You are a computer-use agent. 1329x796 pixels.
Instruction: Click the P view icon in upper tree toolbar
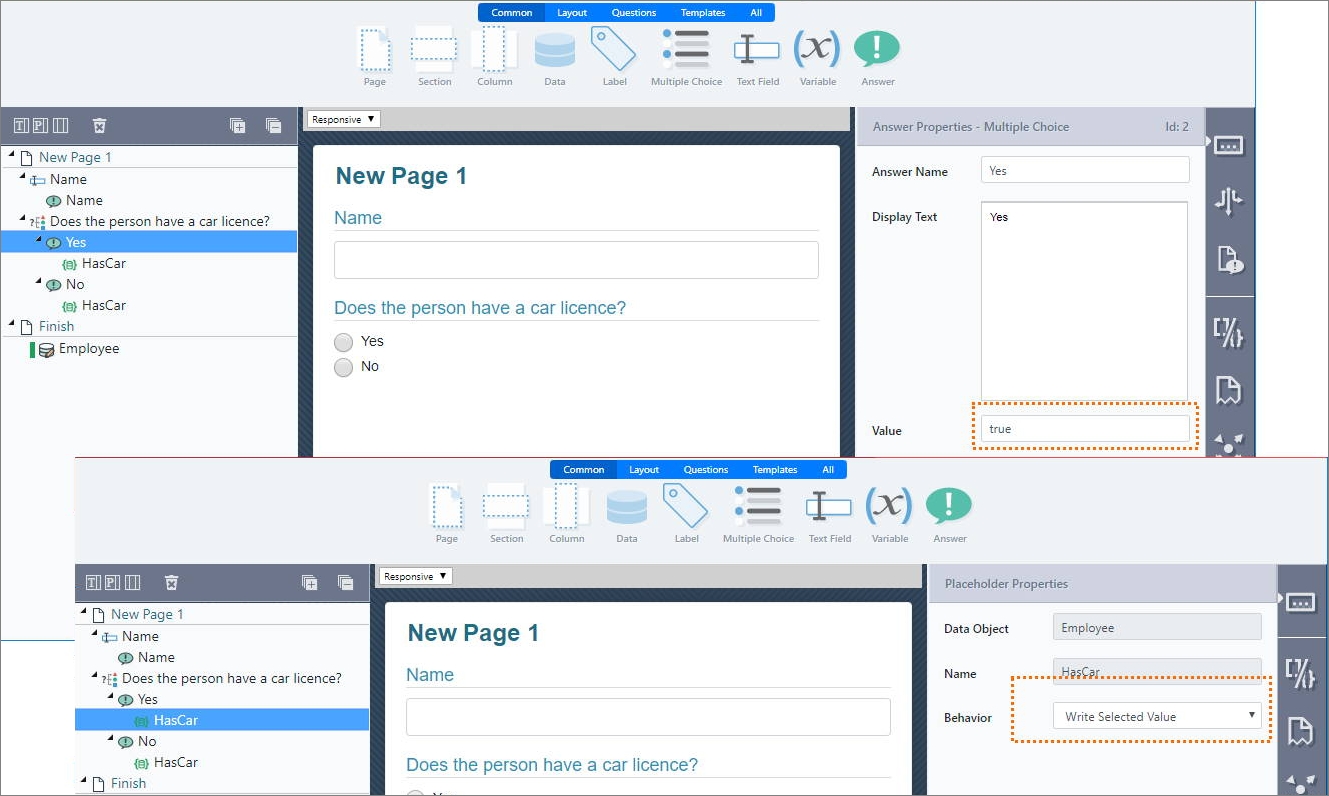point(40,125)
